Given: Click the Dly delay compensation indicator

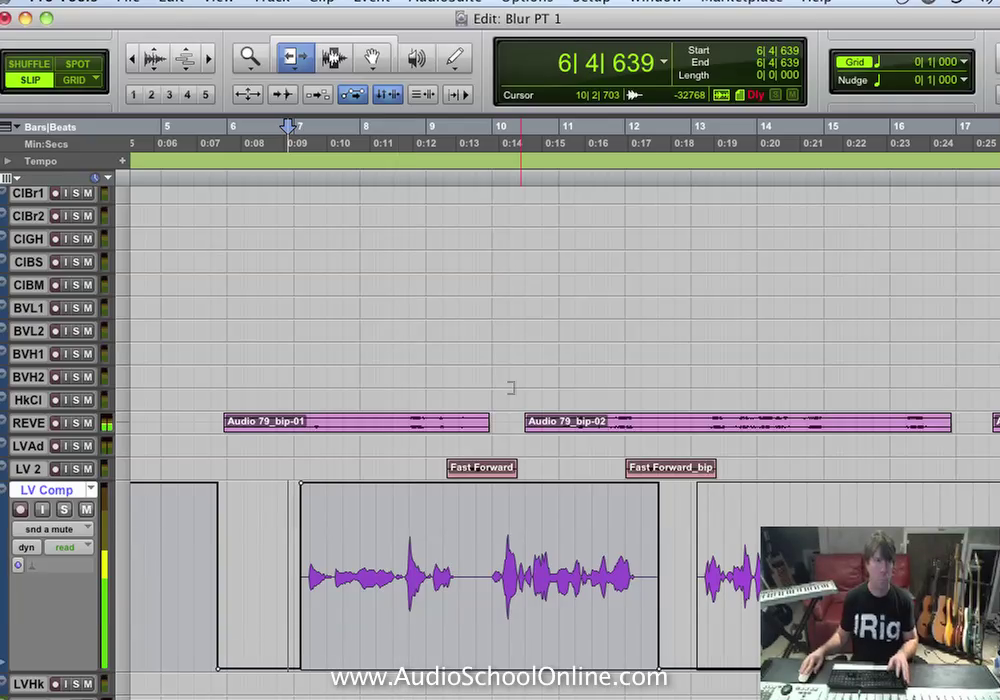Looking at the screenshot, I should coord(756,95).
